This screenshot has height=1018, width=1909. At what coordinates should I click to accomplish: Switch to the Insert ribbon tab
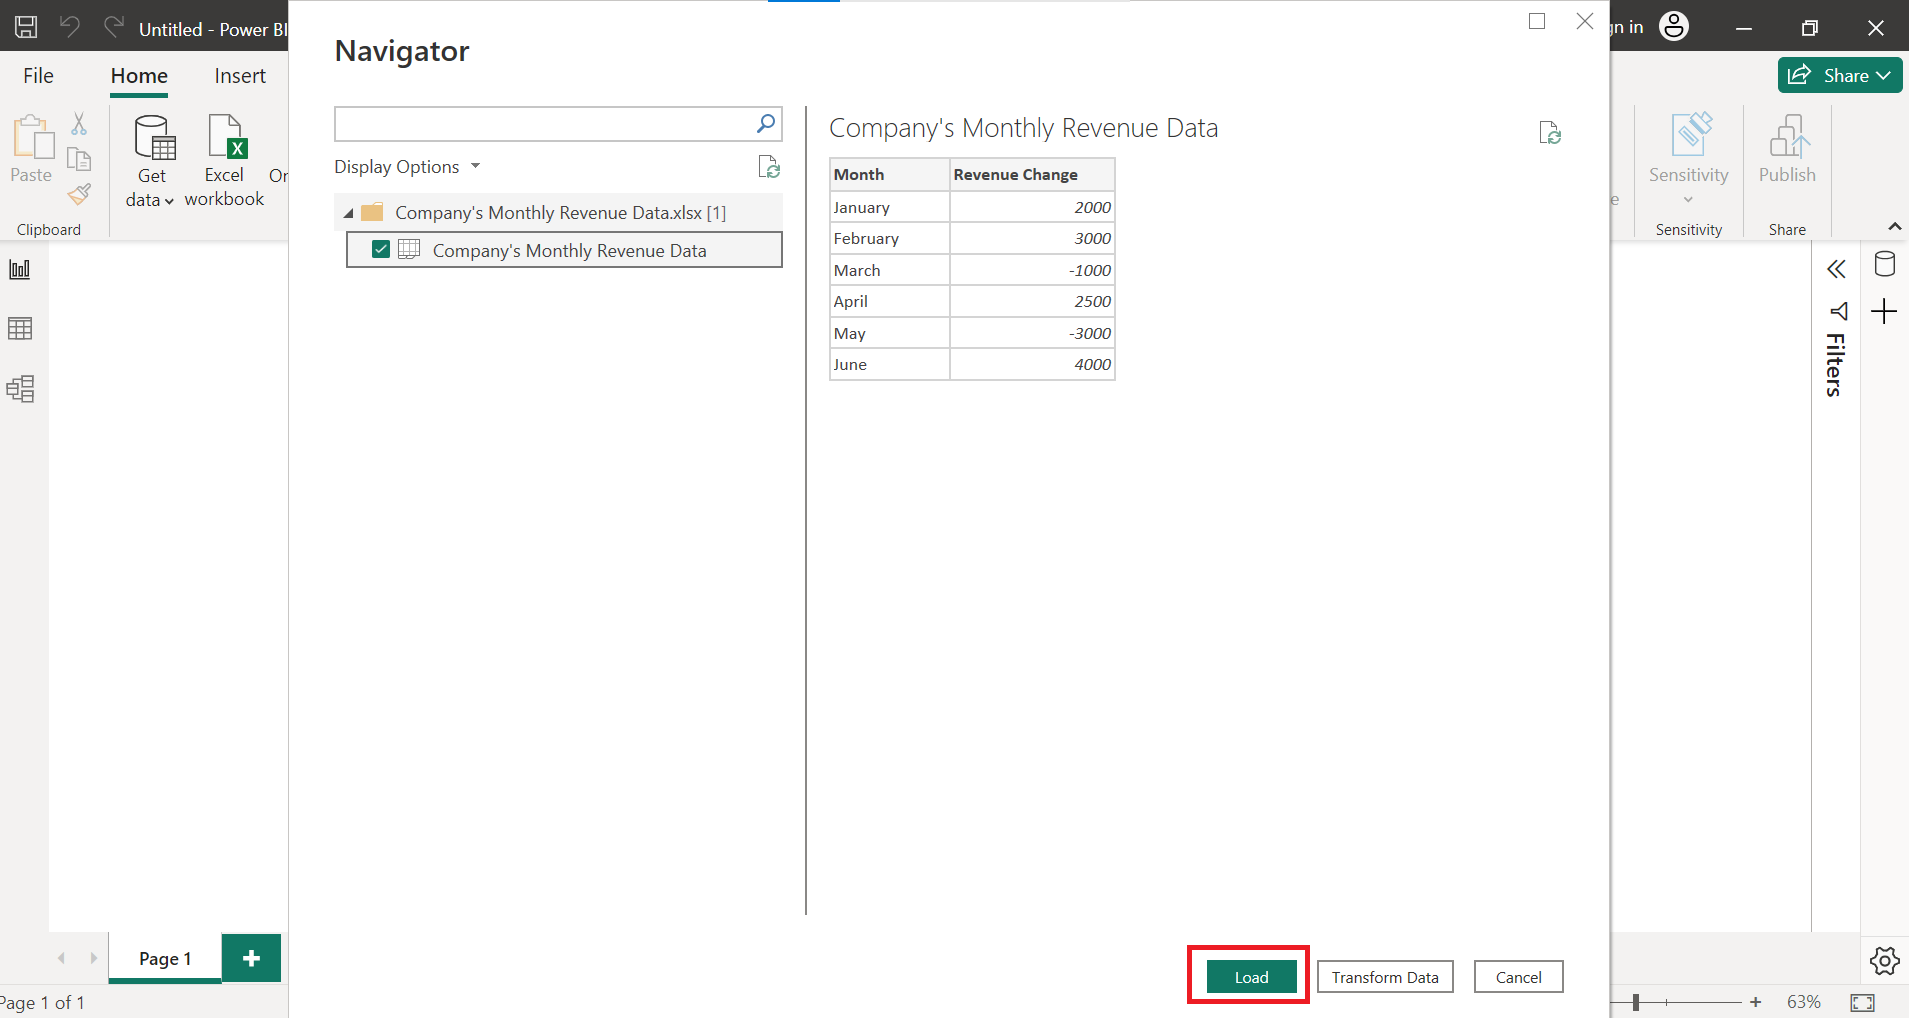(x=240, y=76)
